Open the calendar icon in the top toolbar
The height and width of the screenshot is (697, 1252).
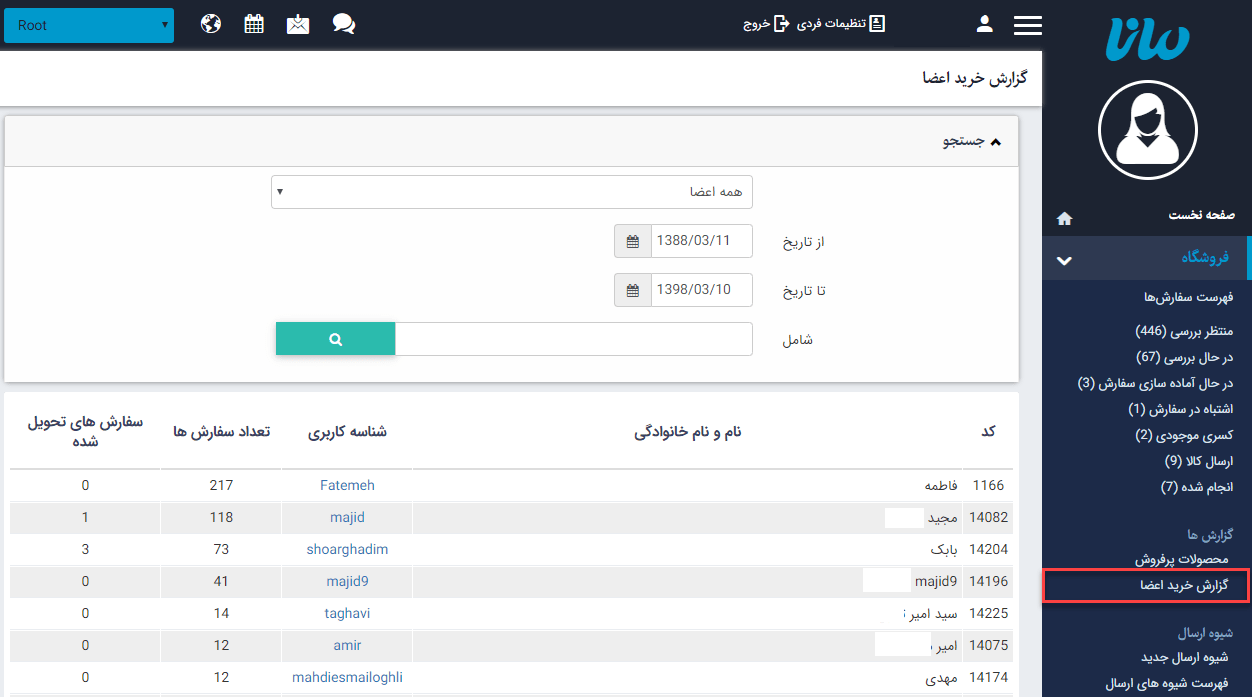pos(254,24)
